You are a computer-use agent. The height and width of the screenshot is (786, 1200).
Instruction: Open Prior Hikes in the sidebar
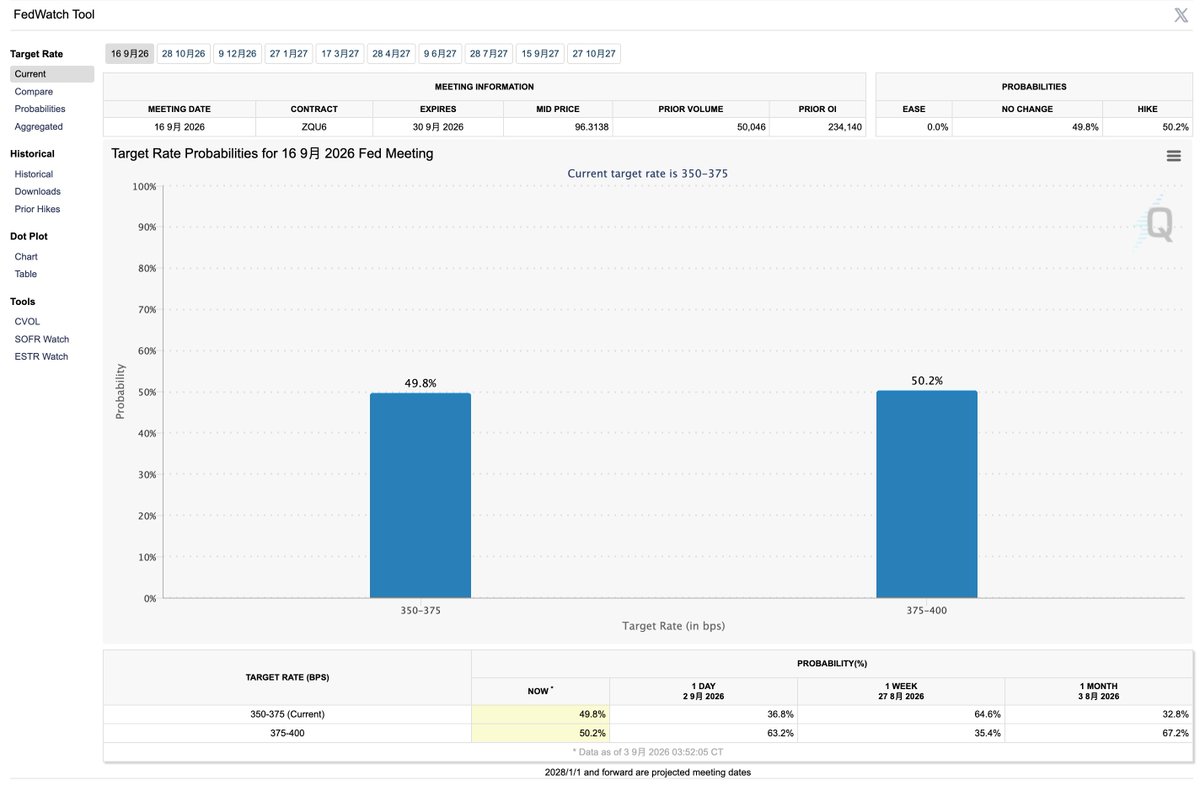pyautogui.click(x=37, y=209)
